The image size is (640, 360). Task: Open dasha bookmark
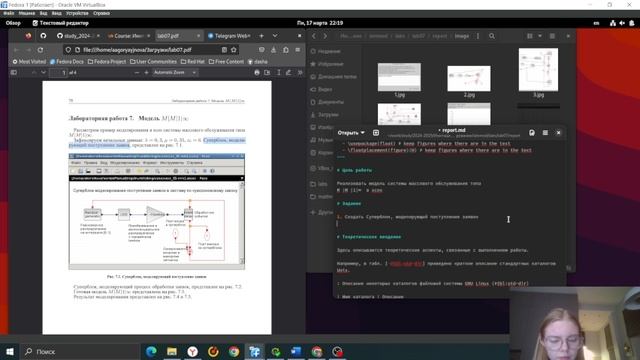(258, 62)
